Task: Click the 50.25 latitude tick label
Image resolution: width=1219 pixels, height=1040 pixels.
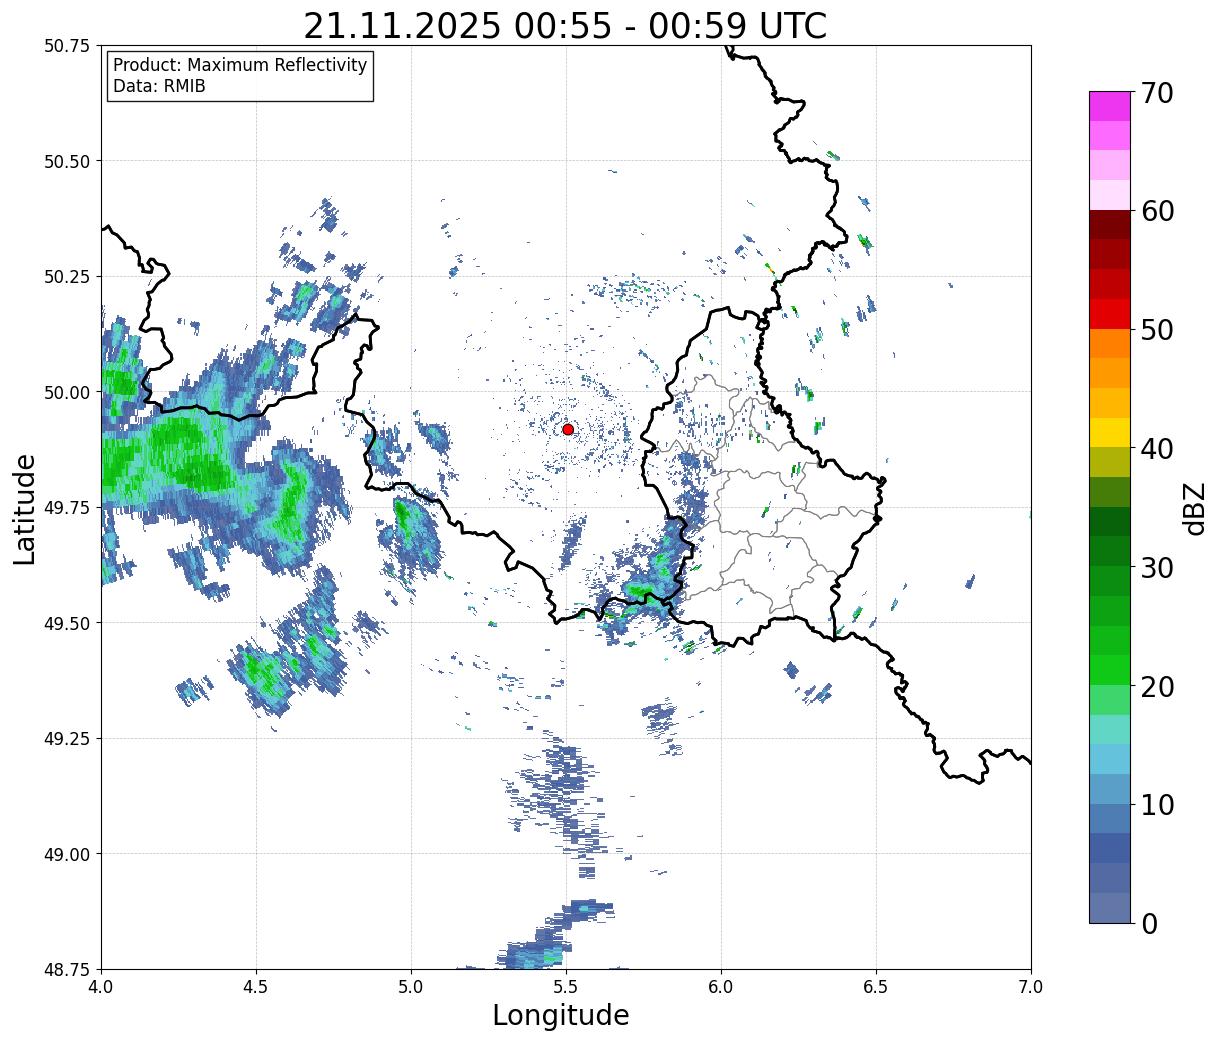Action: click(x=66, y=277)
